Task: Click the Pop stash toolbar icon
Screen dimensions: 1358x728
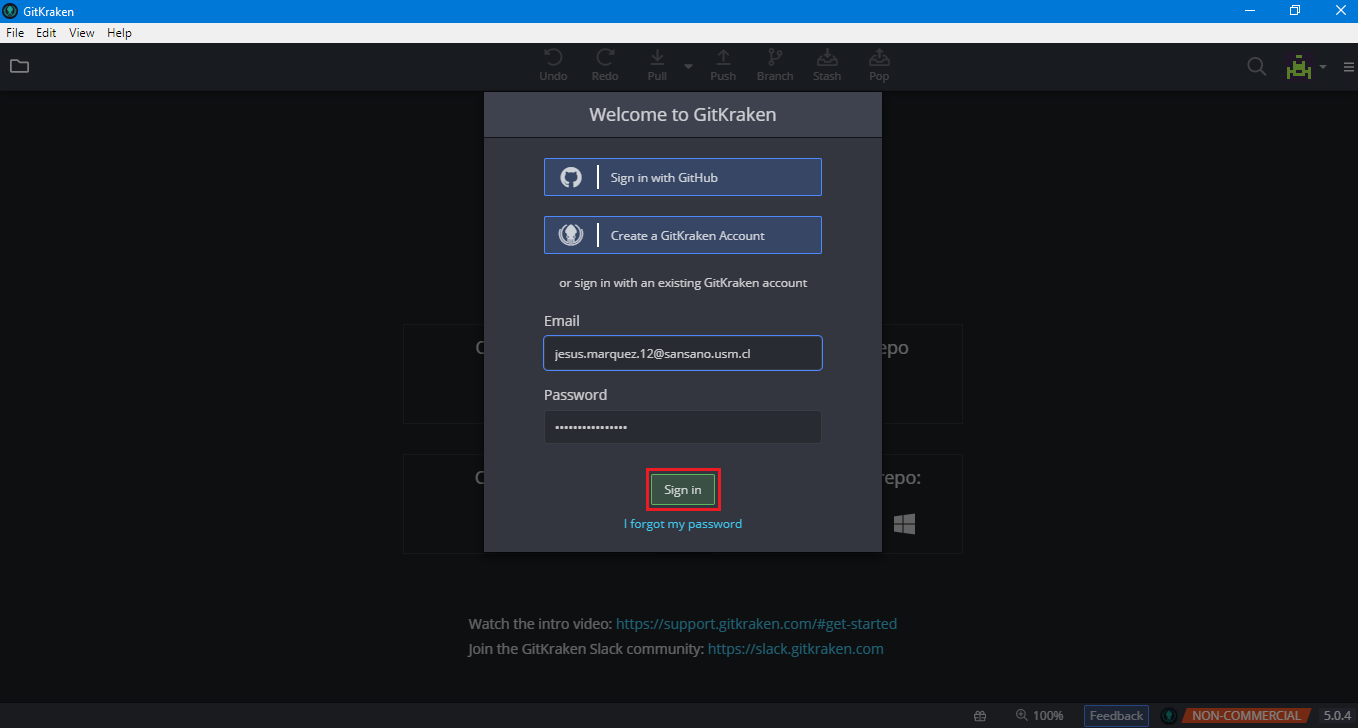Action: 879,66
